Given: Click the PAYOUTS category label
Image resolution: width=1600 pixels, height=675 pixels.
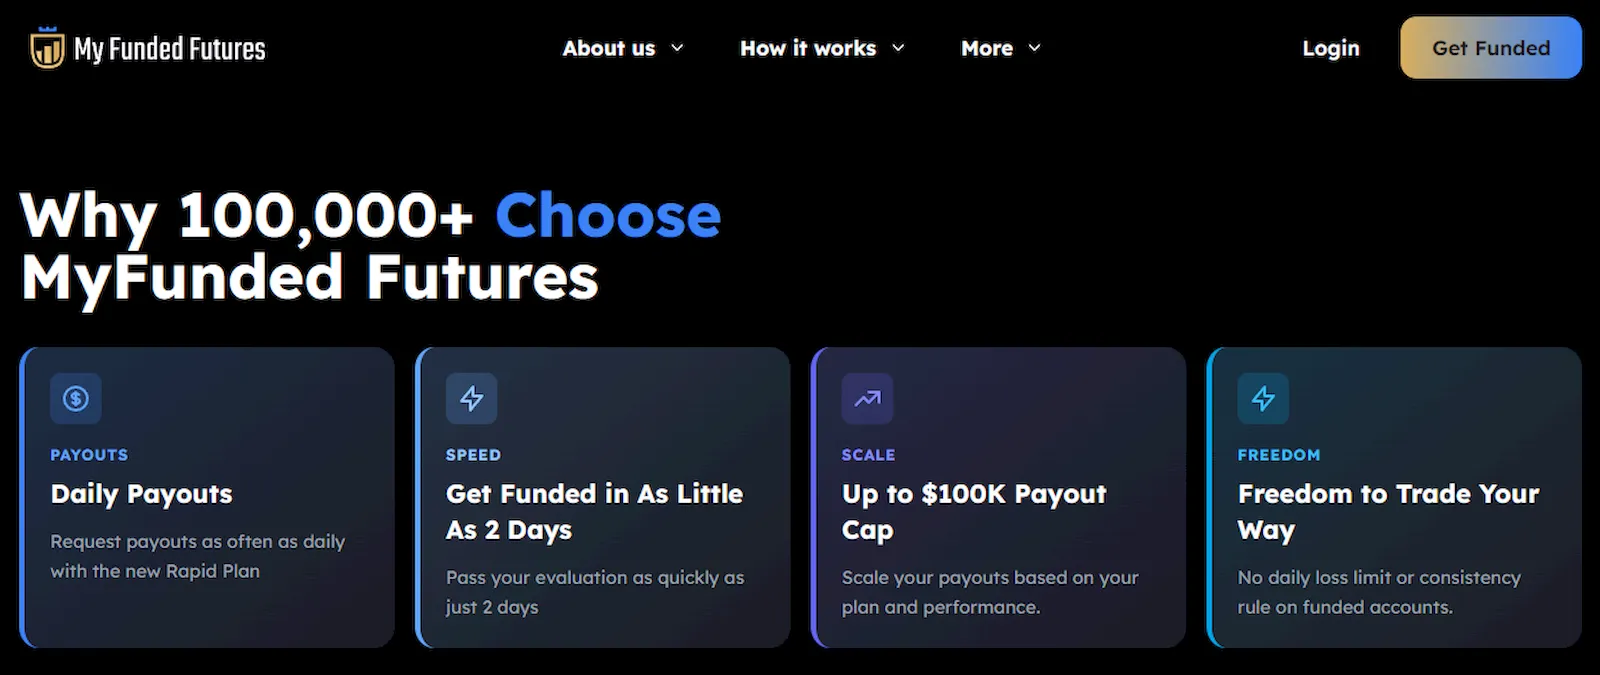Looking at the screenshot, I should pyautogui.click(x=88, y=454).
